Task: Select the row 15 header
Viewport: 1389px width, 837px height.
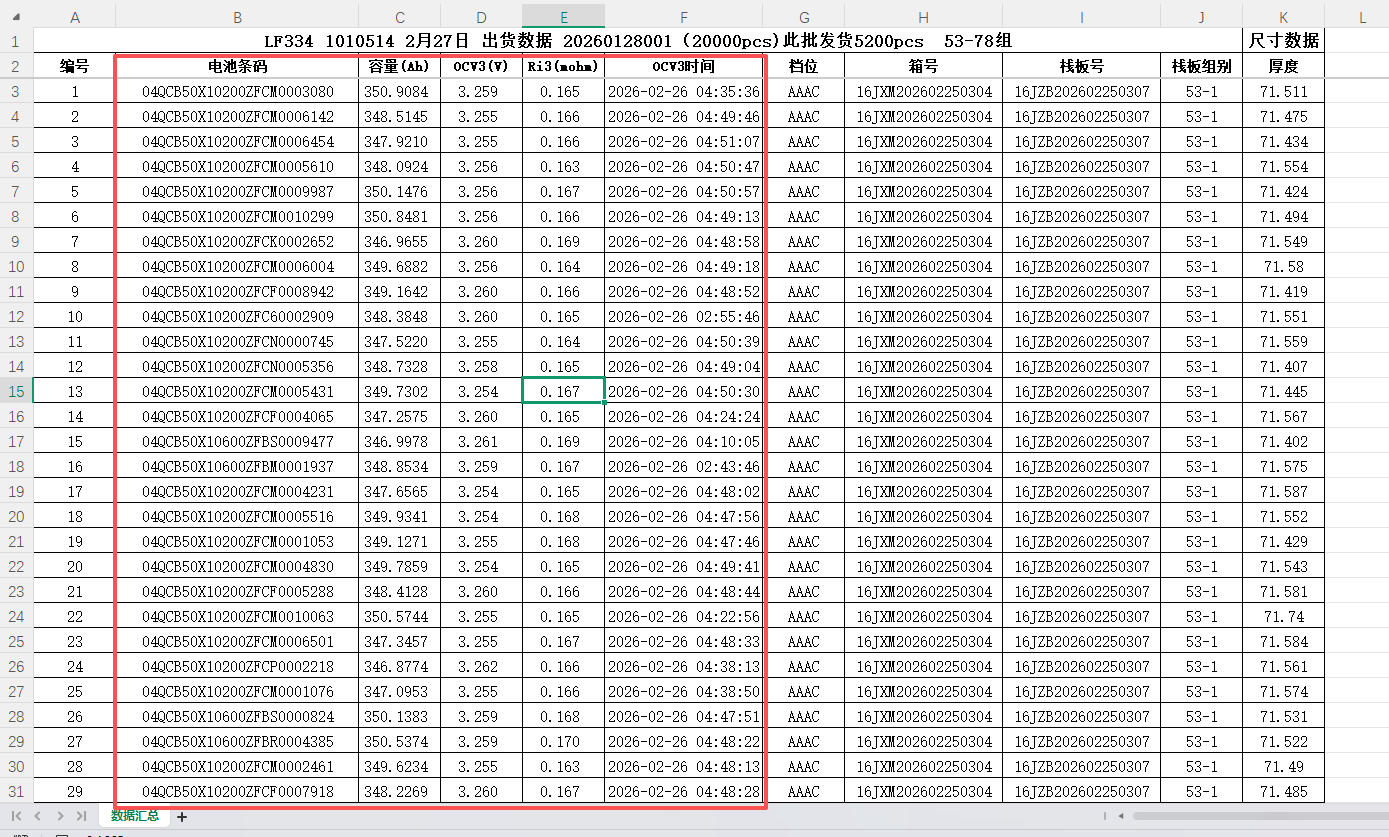Action: coord(16,391)
